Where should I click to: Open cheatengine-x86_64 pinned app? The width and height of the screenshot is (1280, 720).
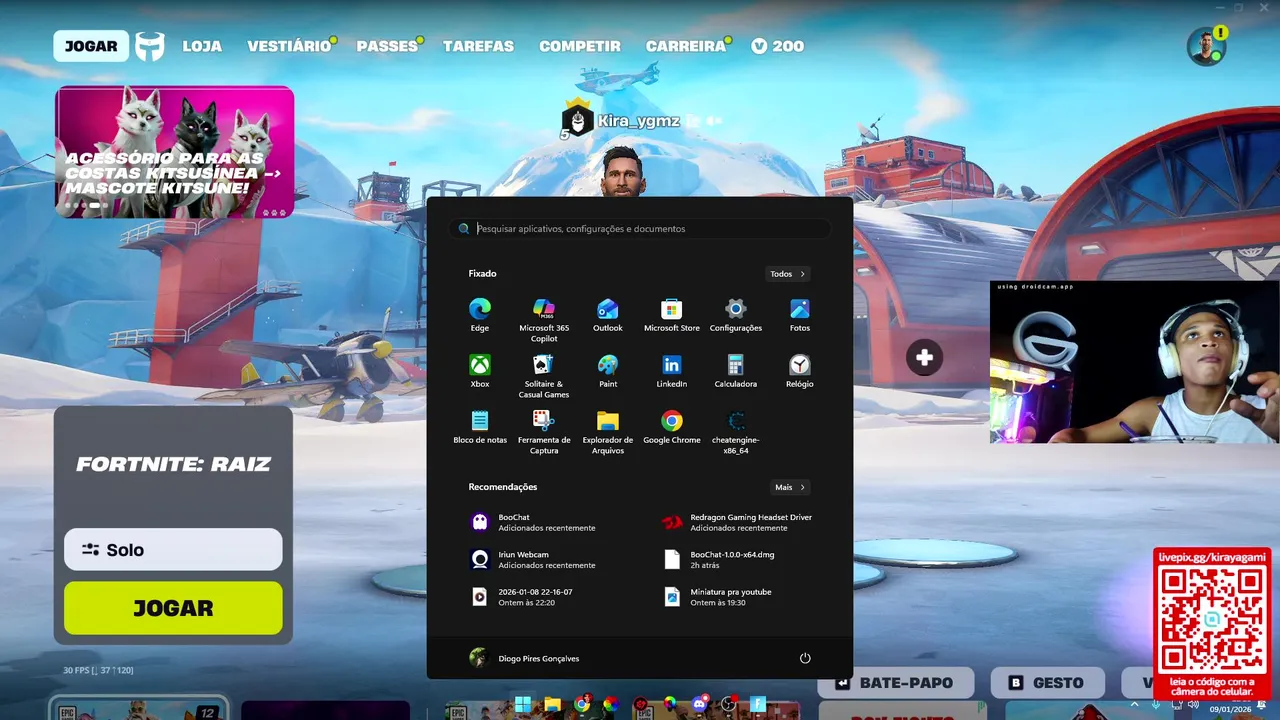[736, 431]
